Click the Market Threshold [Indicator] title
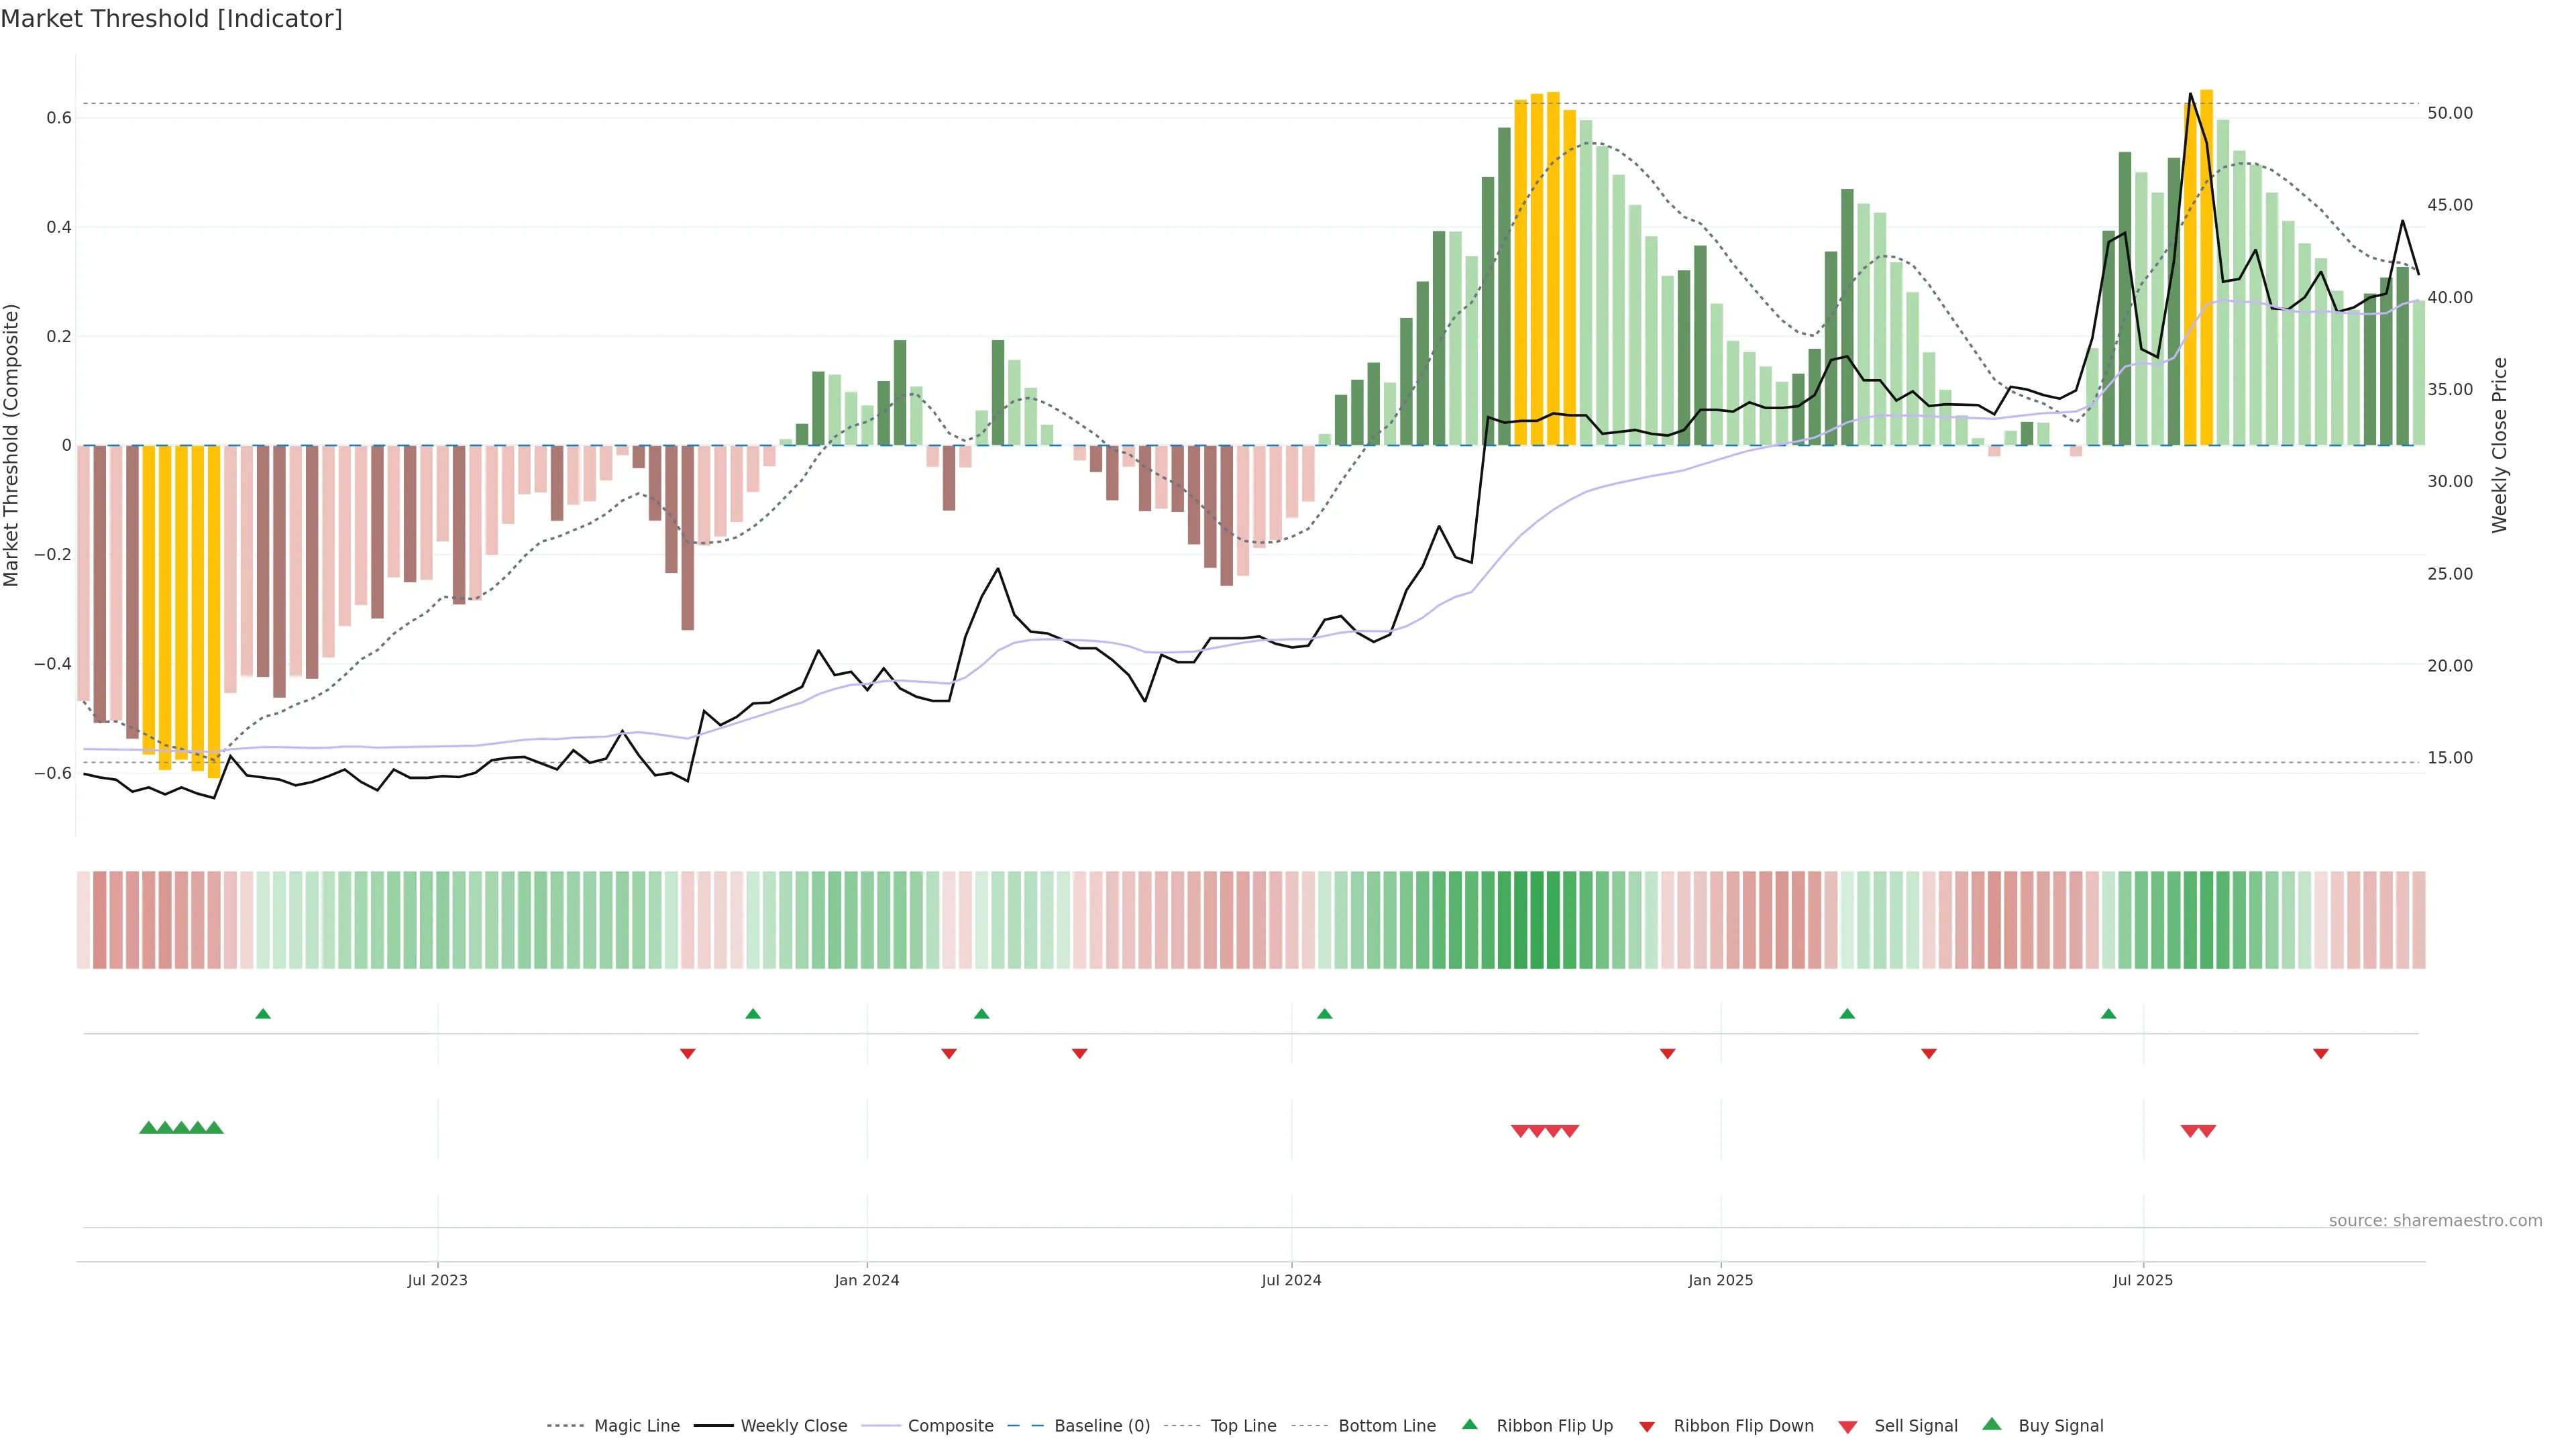This screenshot has width=2576, height=1449. pos(171,19)
